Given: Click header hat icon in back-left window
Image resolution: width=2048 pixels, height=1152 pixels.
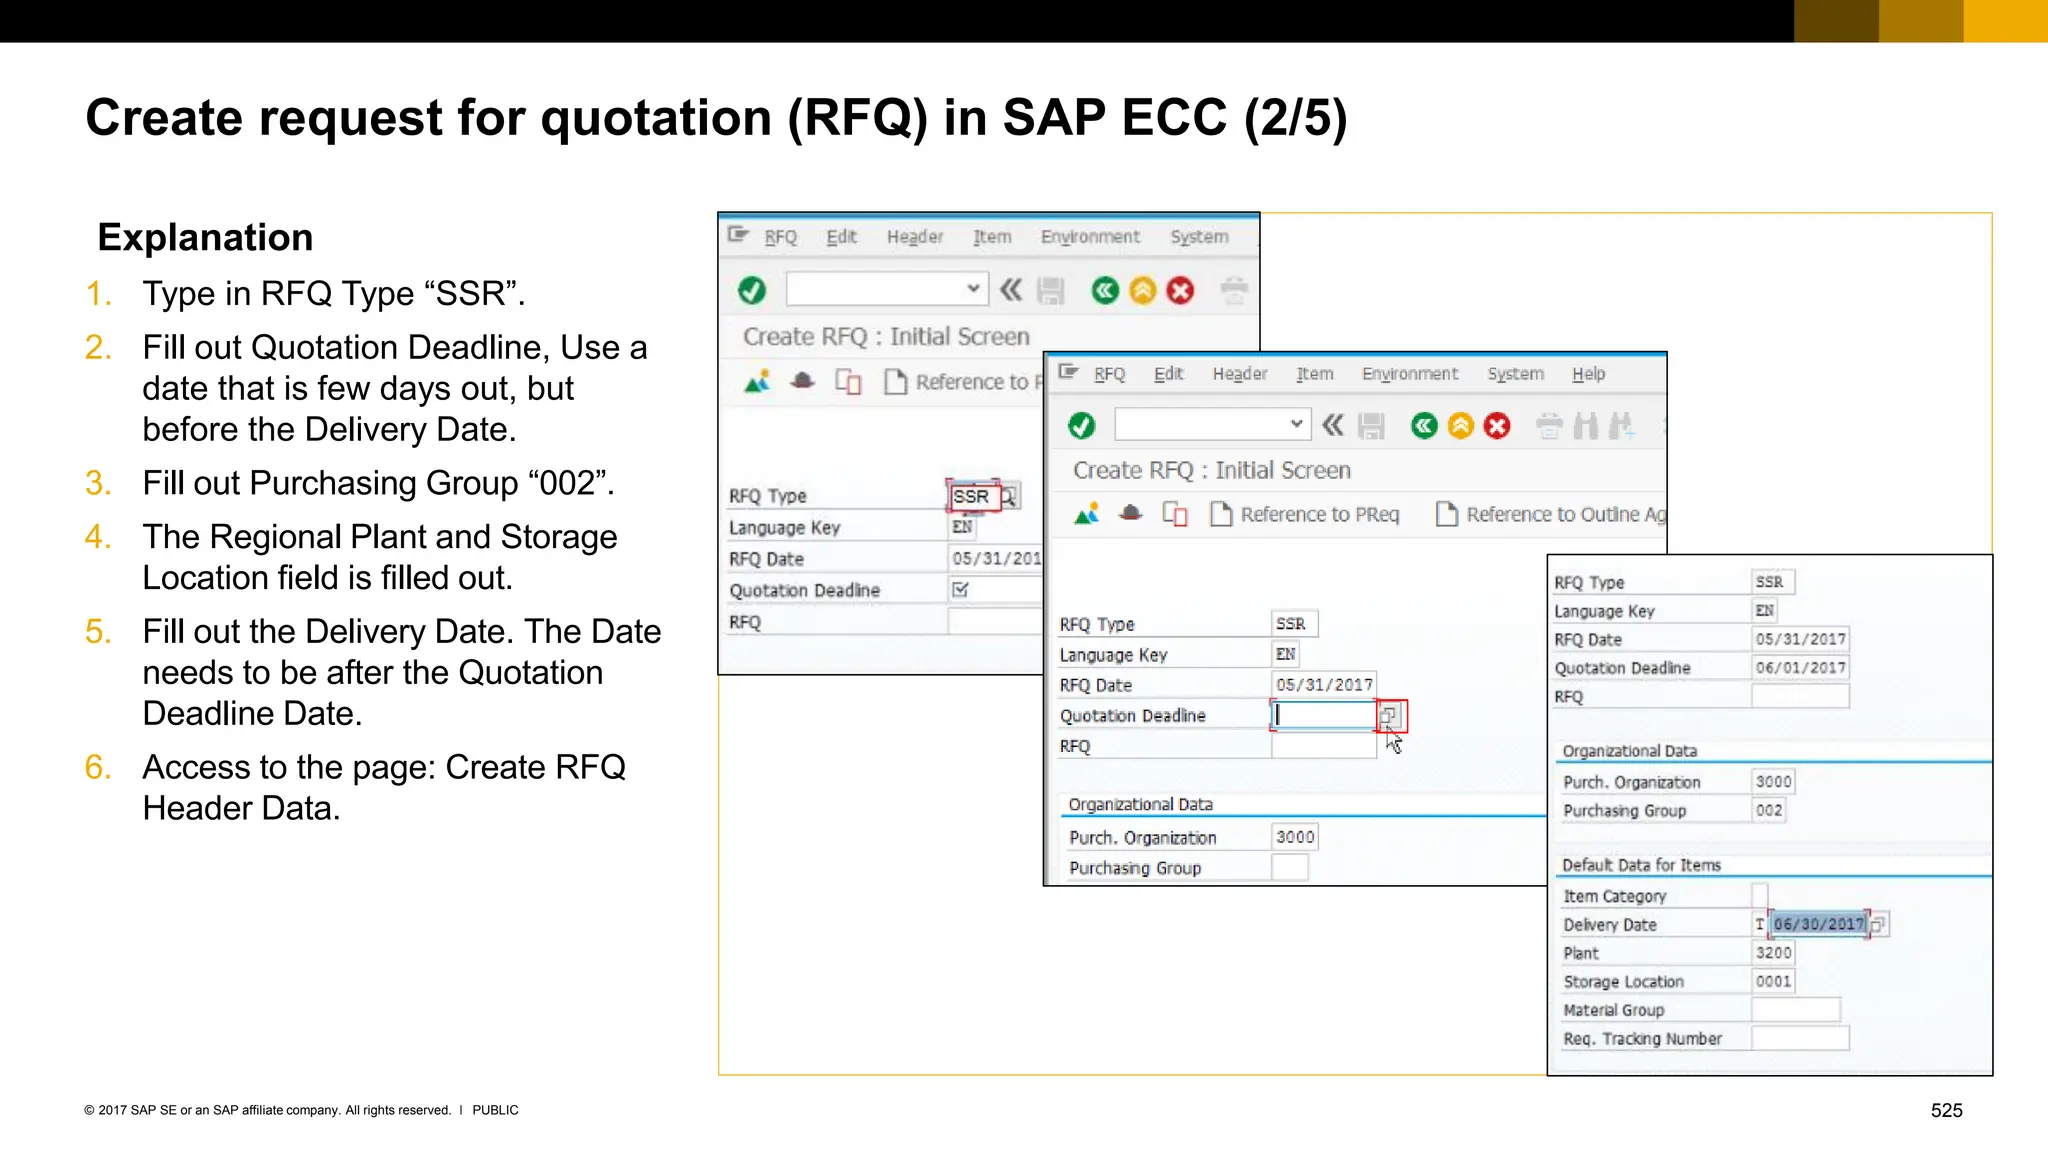Looking at the screenshot, I should click(802, 381).
